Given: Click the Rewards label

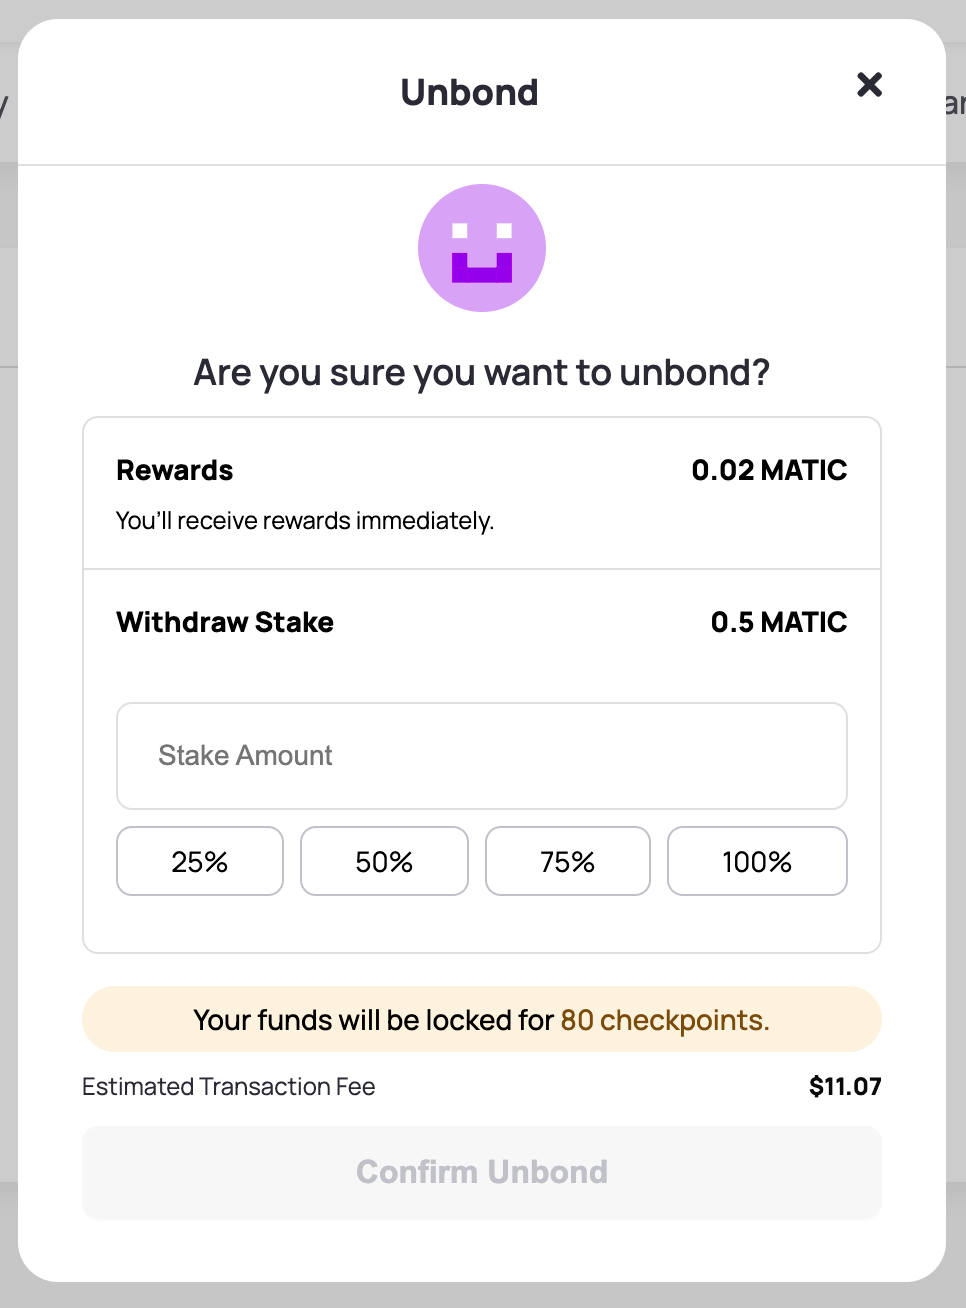Looking at the screenshot, I should coord(175,470).
